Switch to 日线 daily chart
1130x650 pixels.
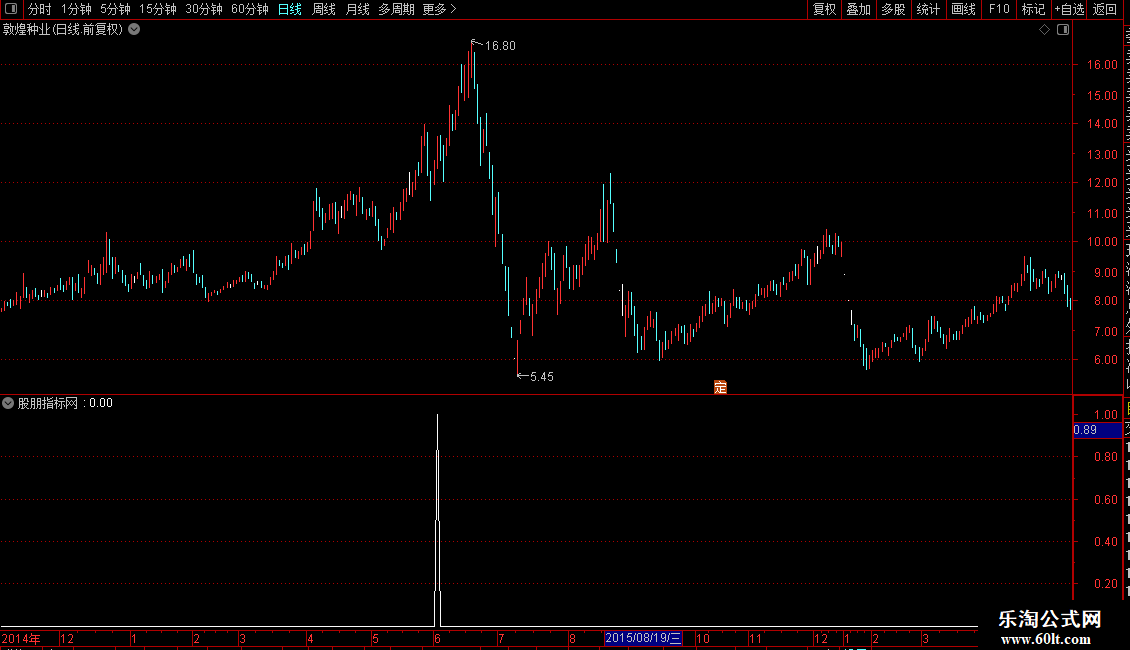click(x=290, y=9)
